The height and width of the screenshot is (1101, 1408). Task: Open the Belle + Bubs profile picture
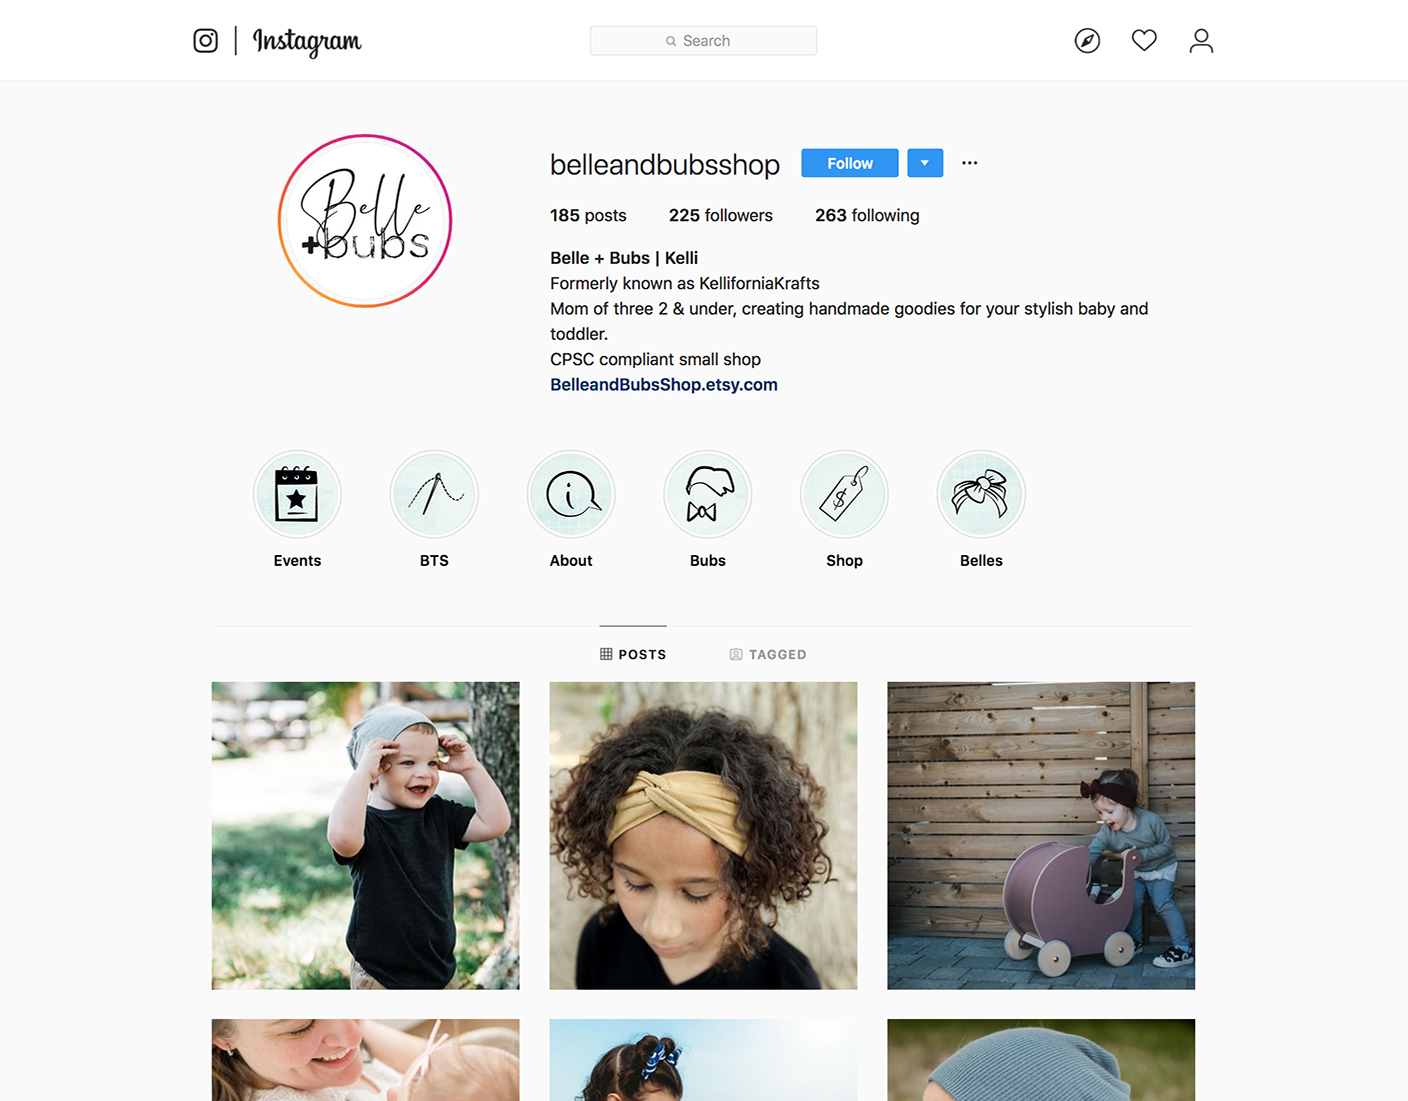click(365, 221)
